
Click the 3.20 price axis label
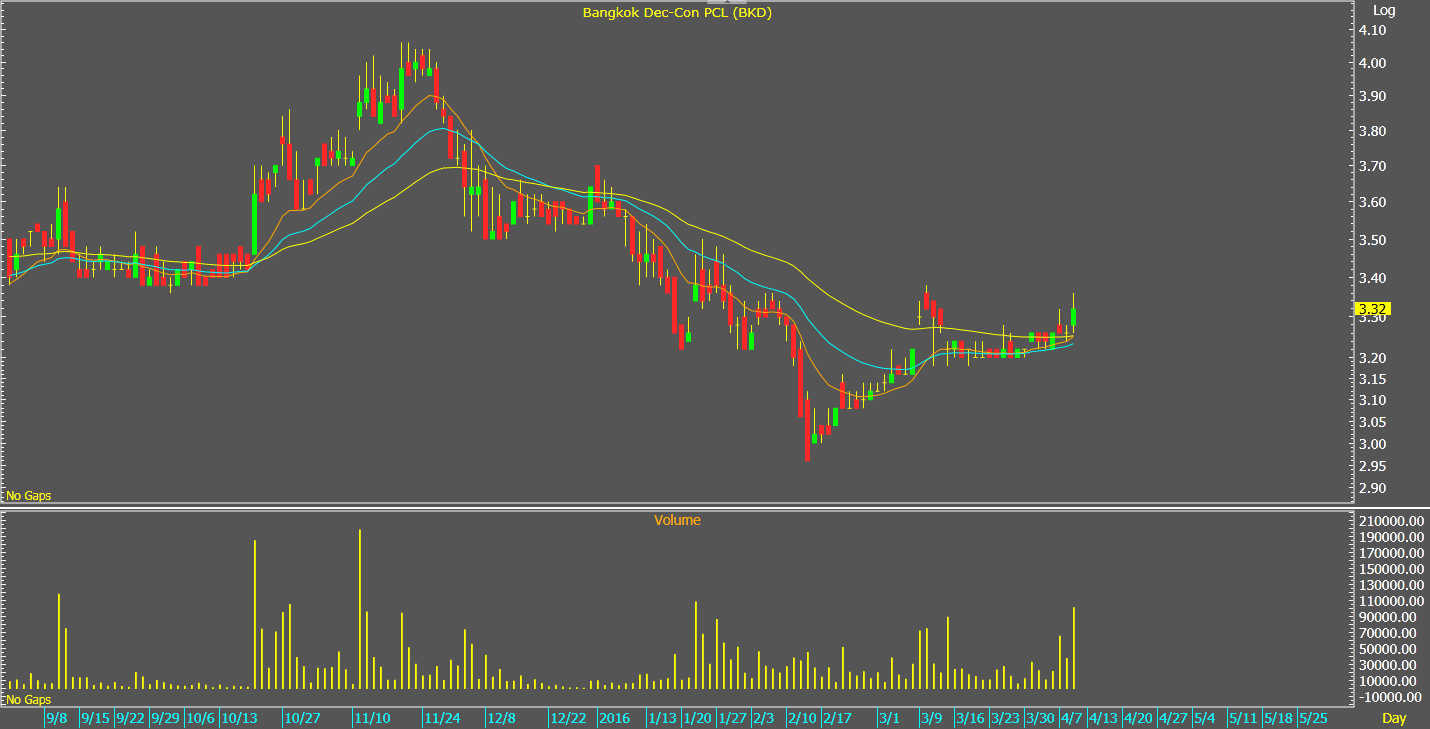coord(1373,358)
